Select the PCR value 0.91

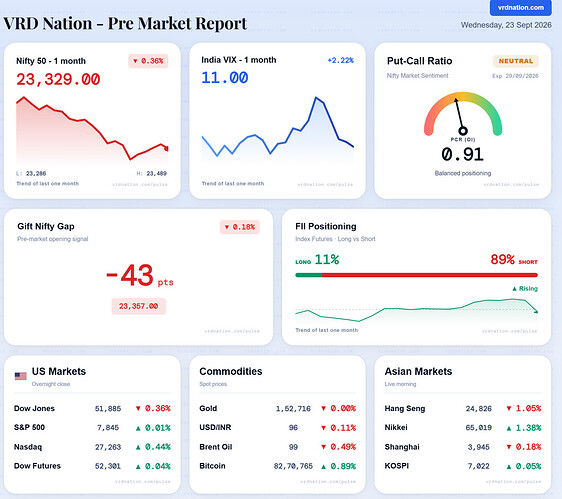[x=463, y=155]
